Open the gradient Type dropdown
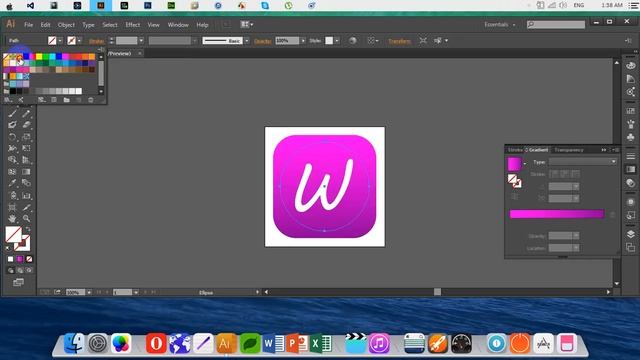640x360 pixels. click(x=582, y=162)
